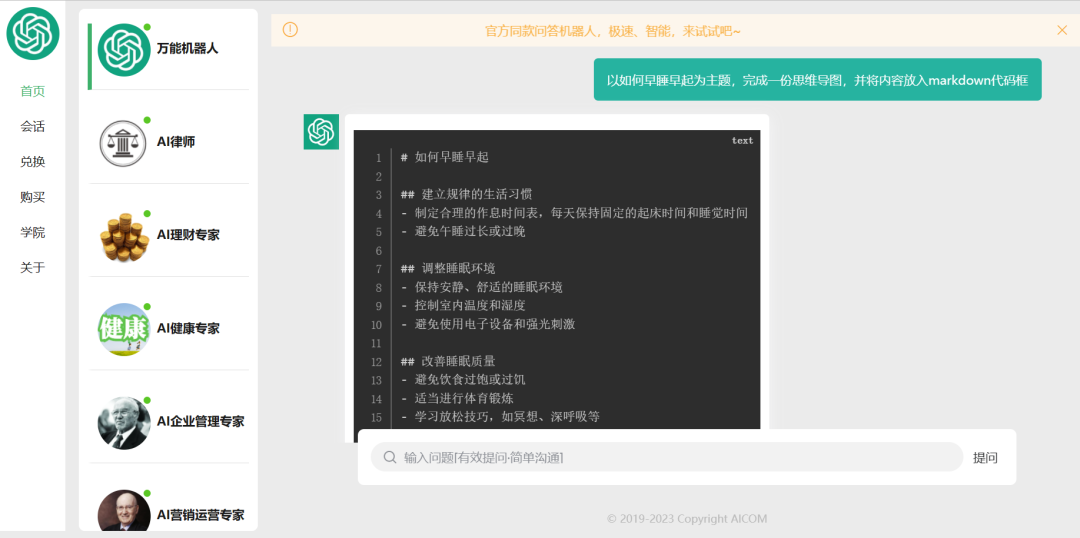Focus the 输入问题 question input field
Screen dimensions: 1080x538
[x=667, y=457]
